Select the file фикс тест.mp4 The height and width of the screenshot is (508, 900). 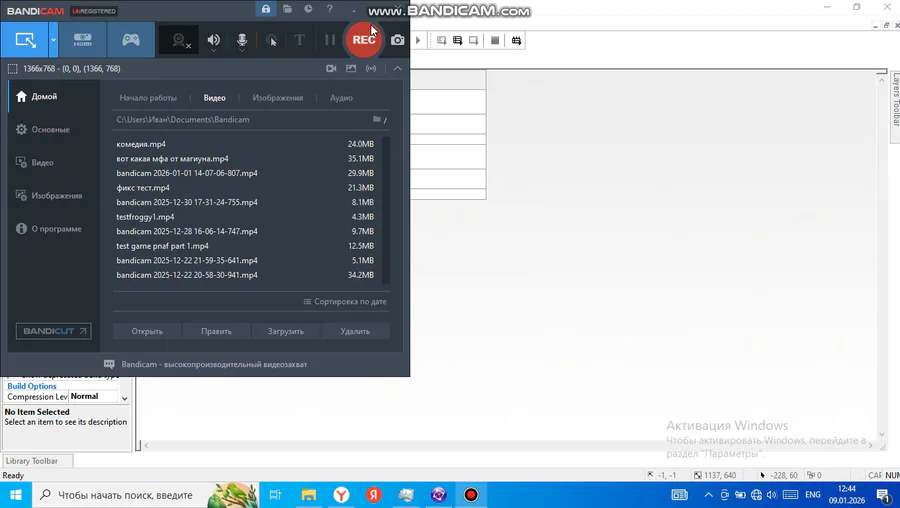pos(245,188)
